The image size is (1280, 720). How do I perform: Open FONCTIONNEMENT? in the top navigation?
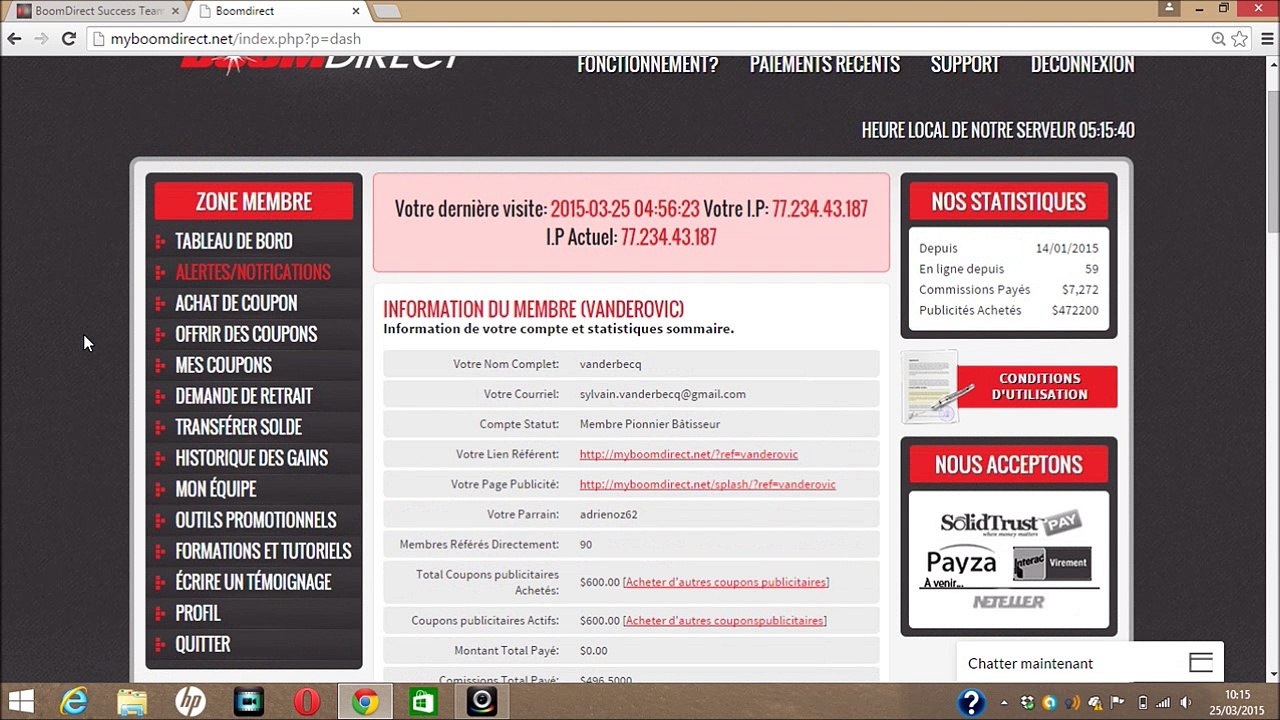[648, 64]
